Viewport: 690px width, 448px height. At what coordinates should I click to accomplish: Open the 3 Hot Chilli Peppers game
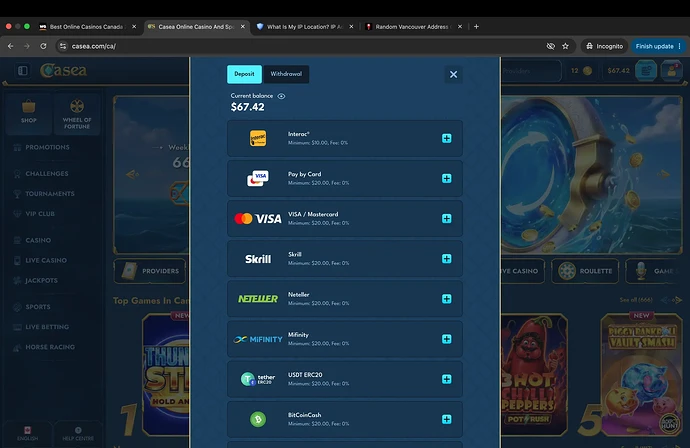(534, 374)
